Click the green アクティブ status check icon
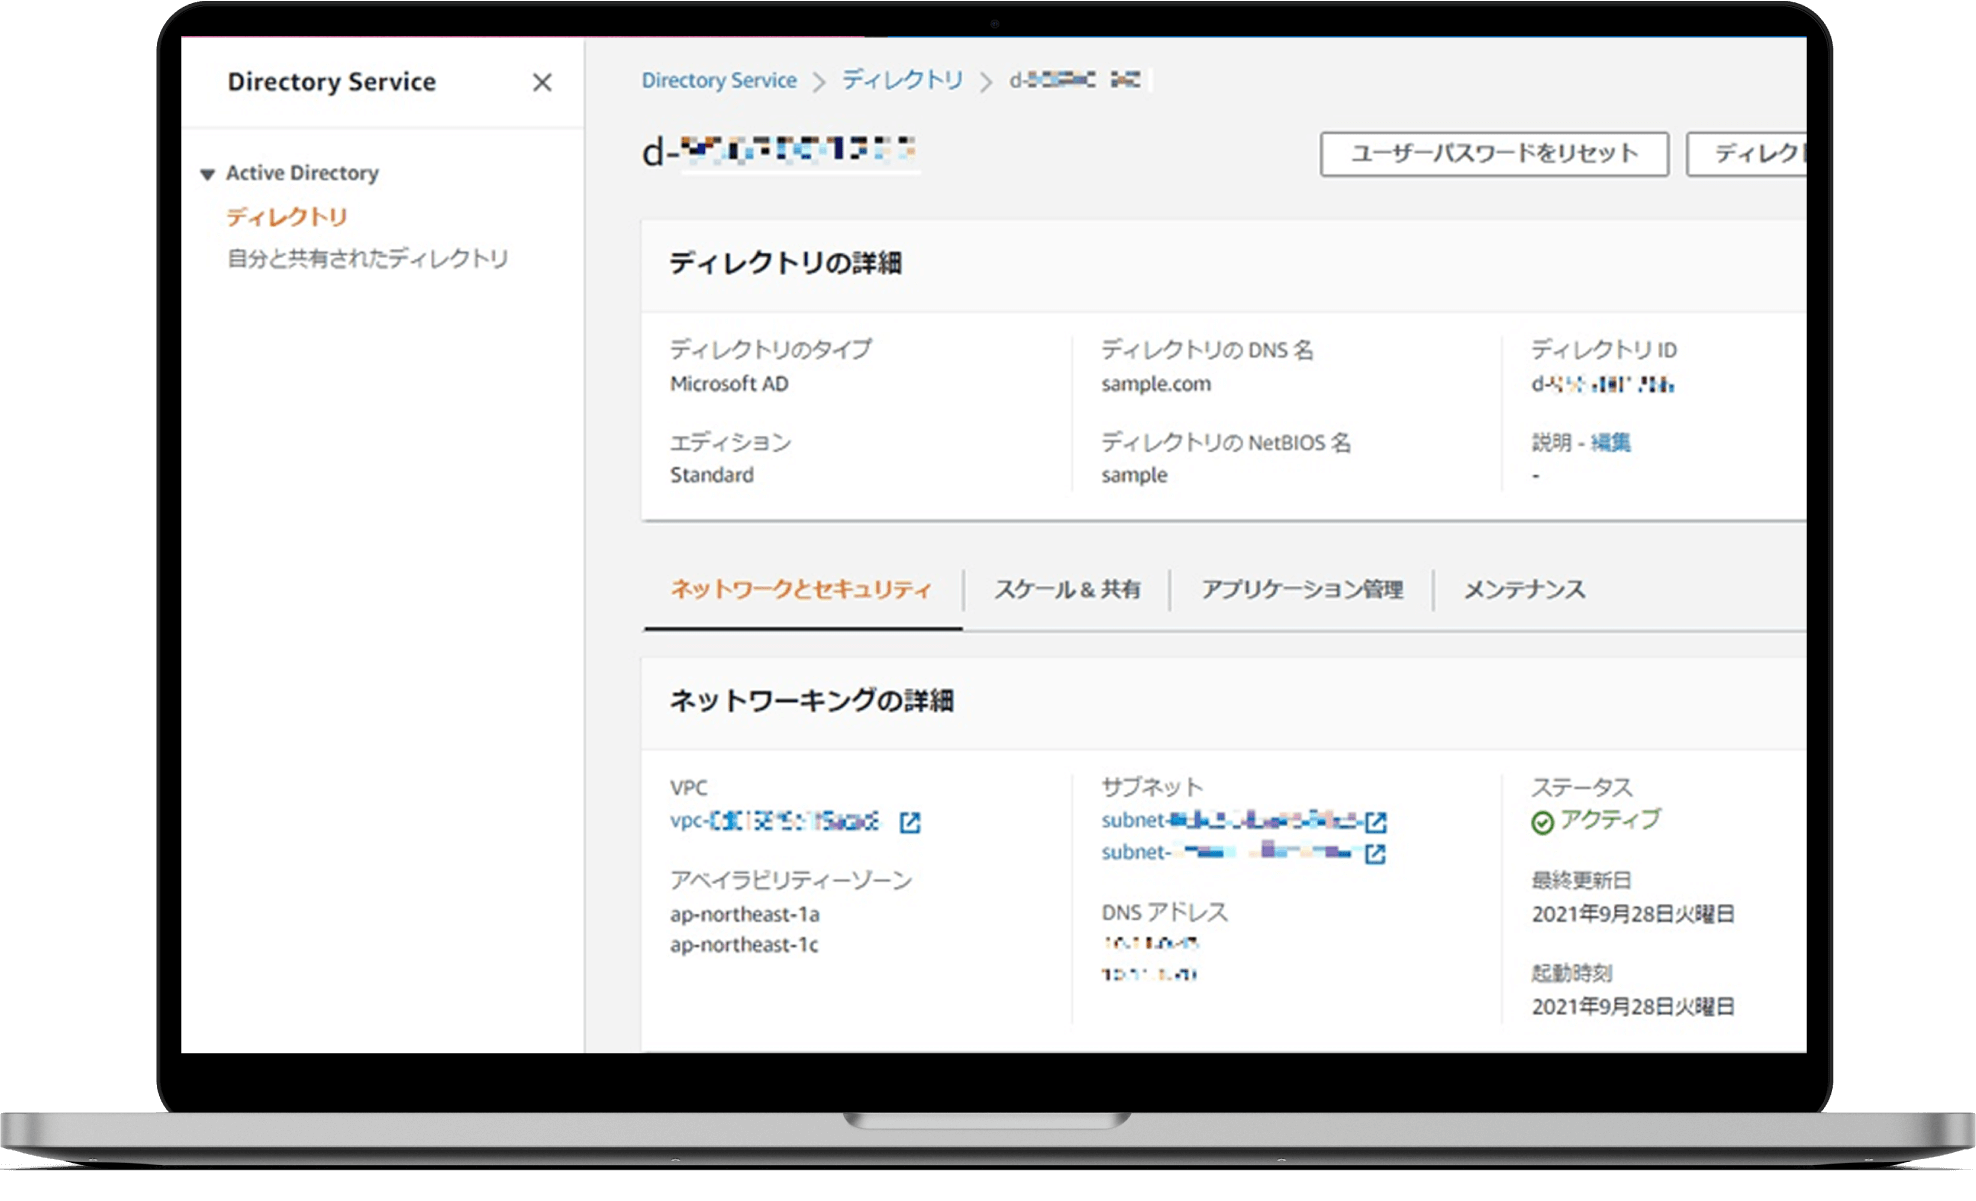 click(1543, 822)
